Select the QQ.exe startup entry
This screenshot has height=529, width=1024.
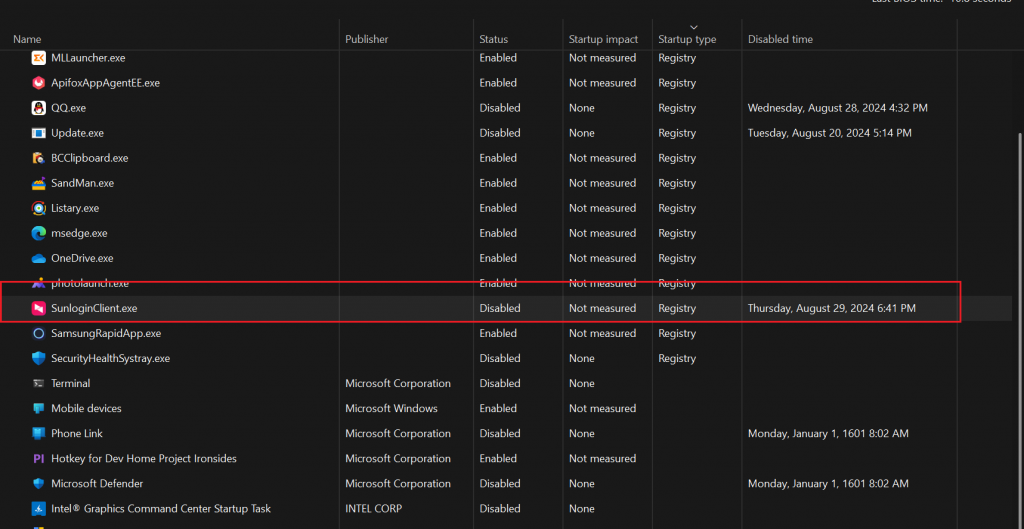pyautogui.click(x=69, y=108)
